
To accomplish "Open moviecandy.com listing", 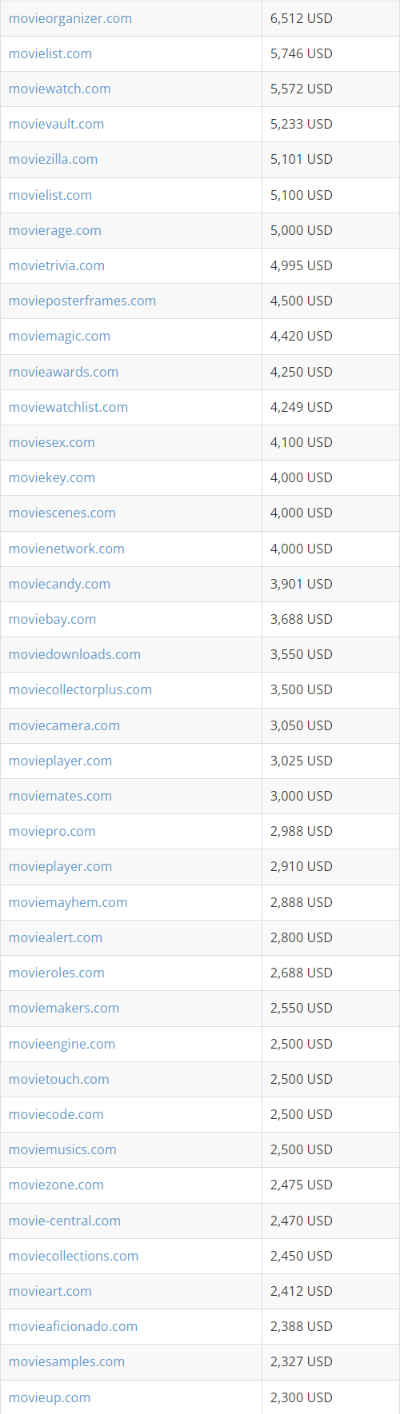I will click(x=59, y=583).
